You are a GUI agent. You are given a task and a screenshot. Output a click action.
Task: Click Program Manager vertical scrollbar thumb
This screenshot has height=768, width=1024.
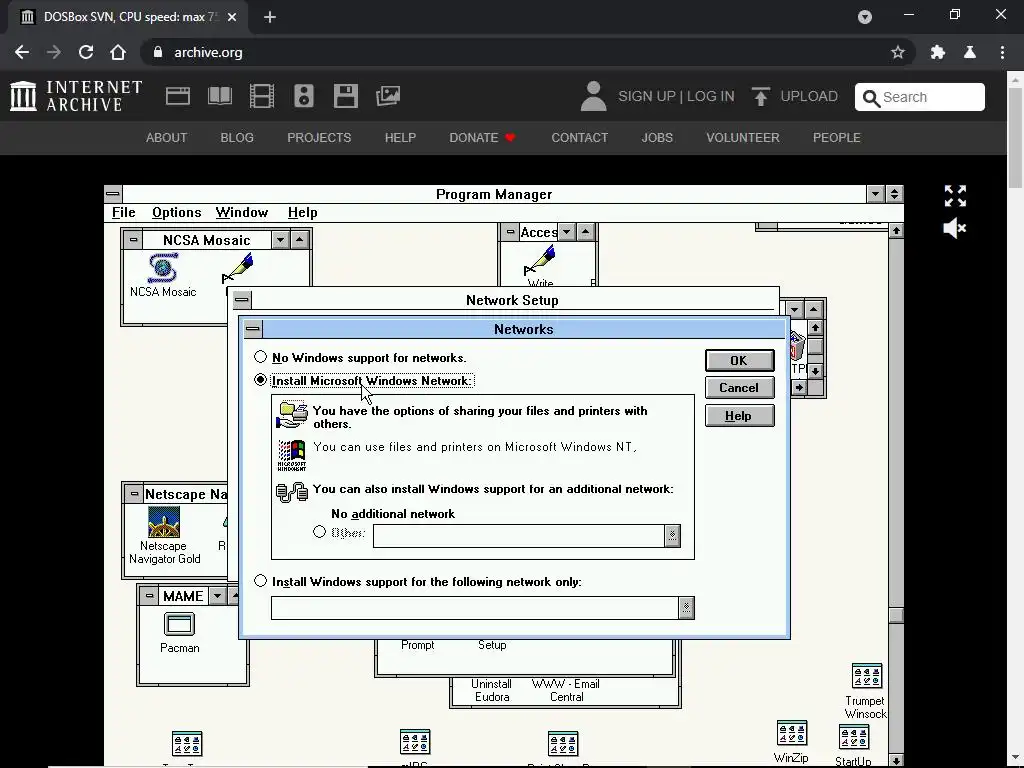pyautogui.click(x=897, y=615)
